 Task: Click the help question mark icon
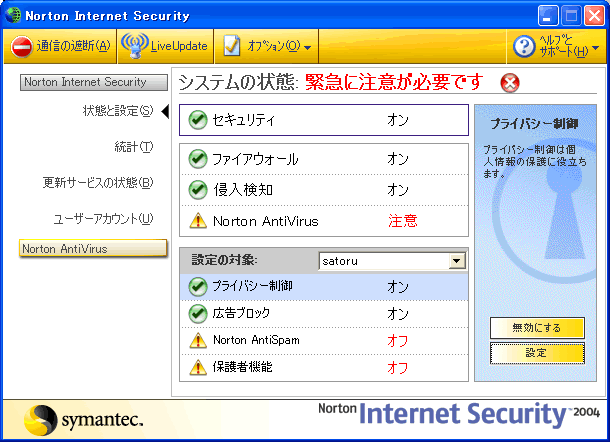524,46
